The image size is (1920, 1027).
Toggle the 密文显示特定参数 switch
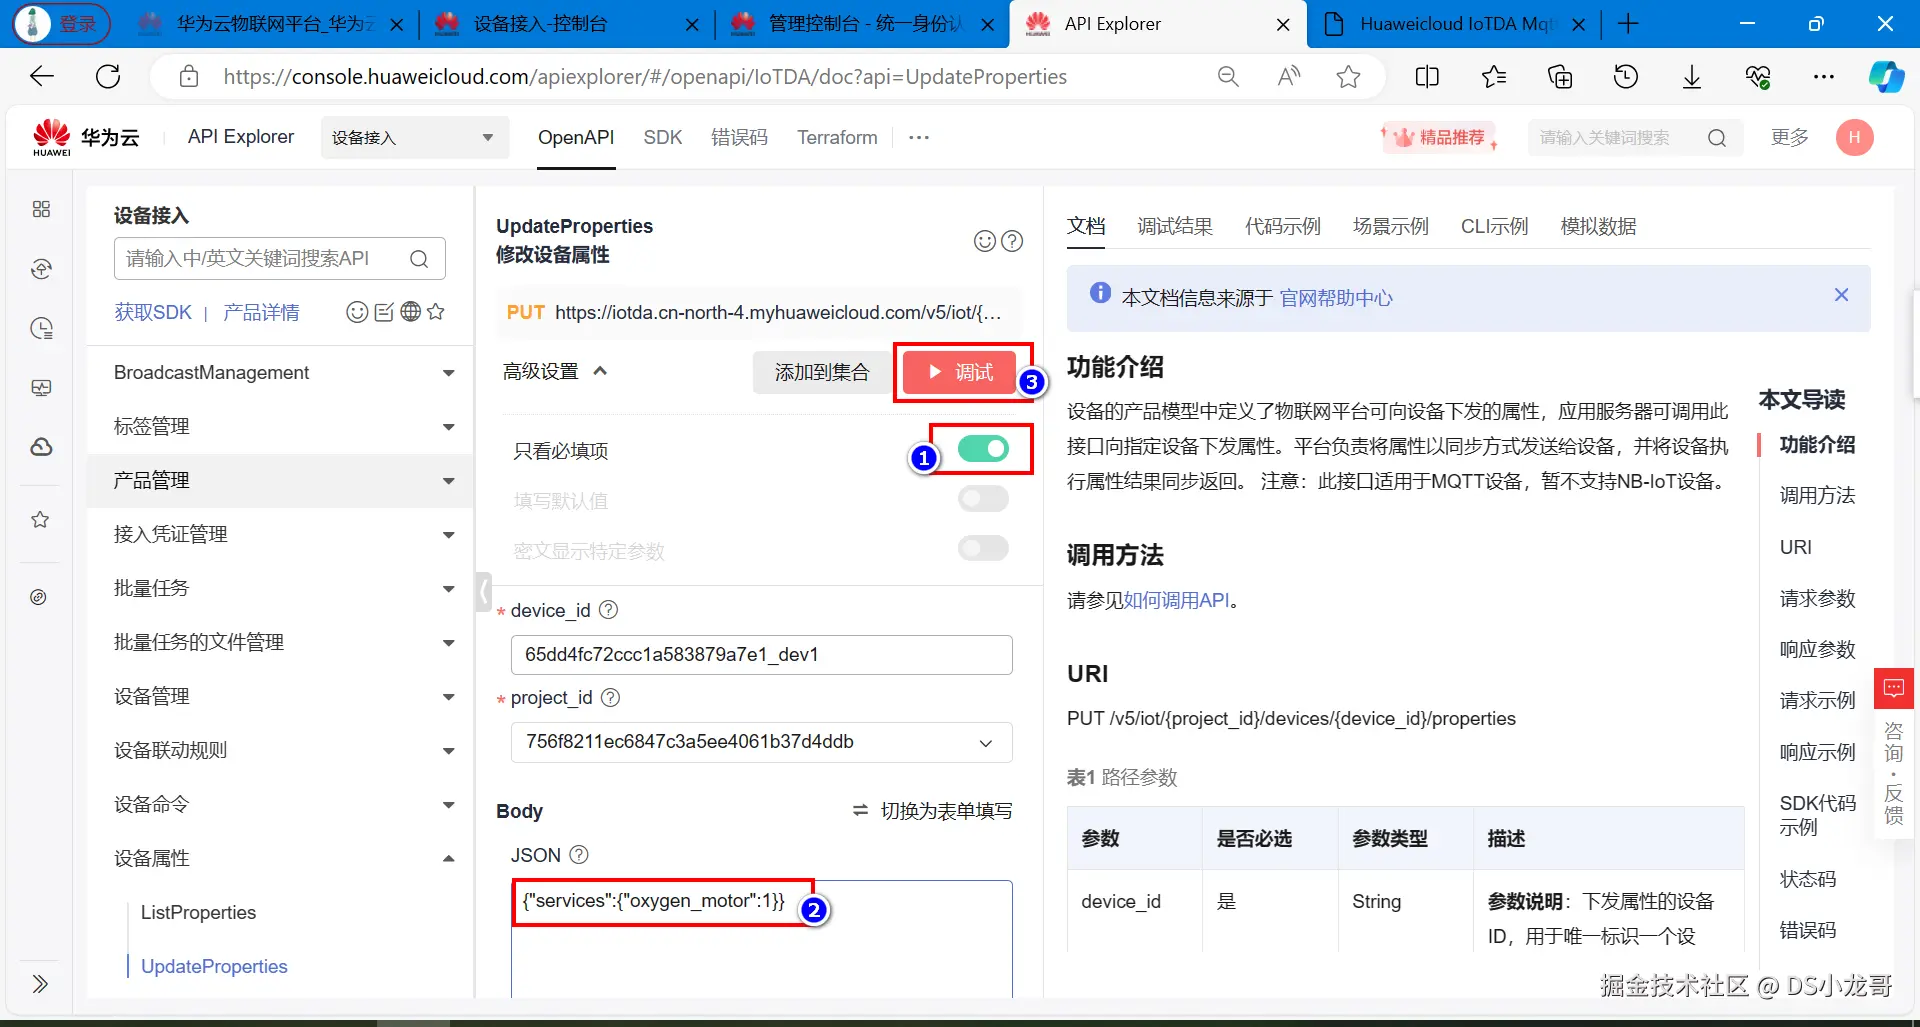(983, 548)
